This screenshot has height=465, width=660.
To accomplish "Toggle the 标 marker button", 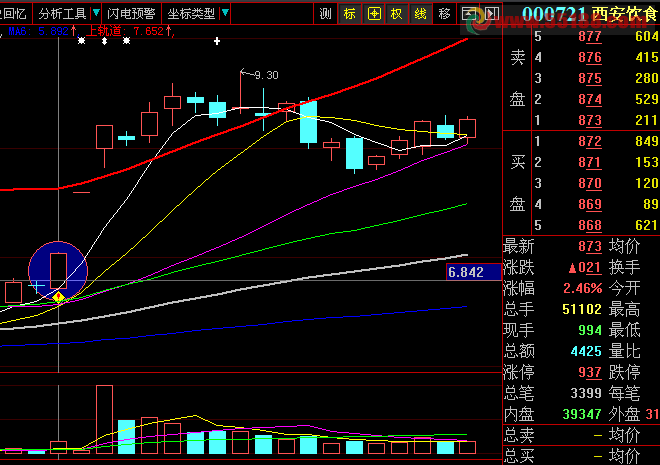I will coord(349,14).
